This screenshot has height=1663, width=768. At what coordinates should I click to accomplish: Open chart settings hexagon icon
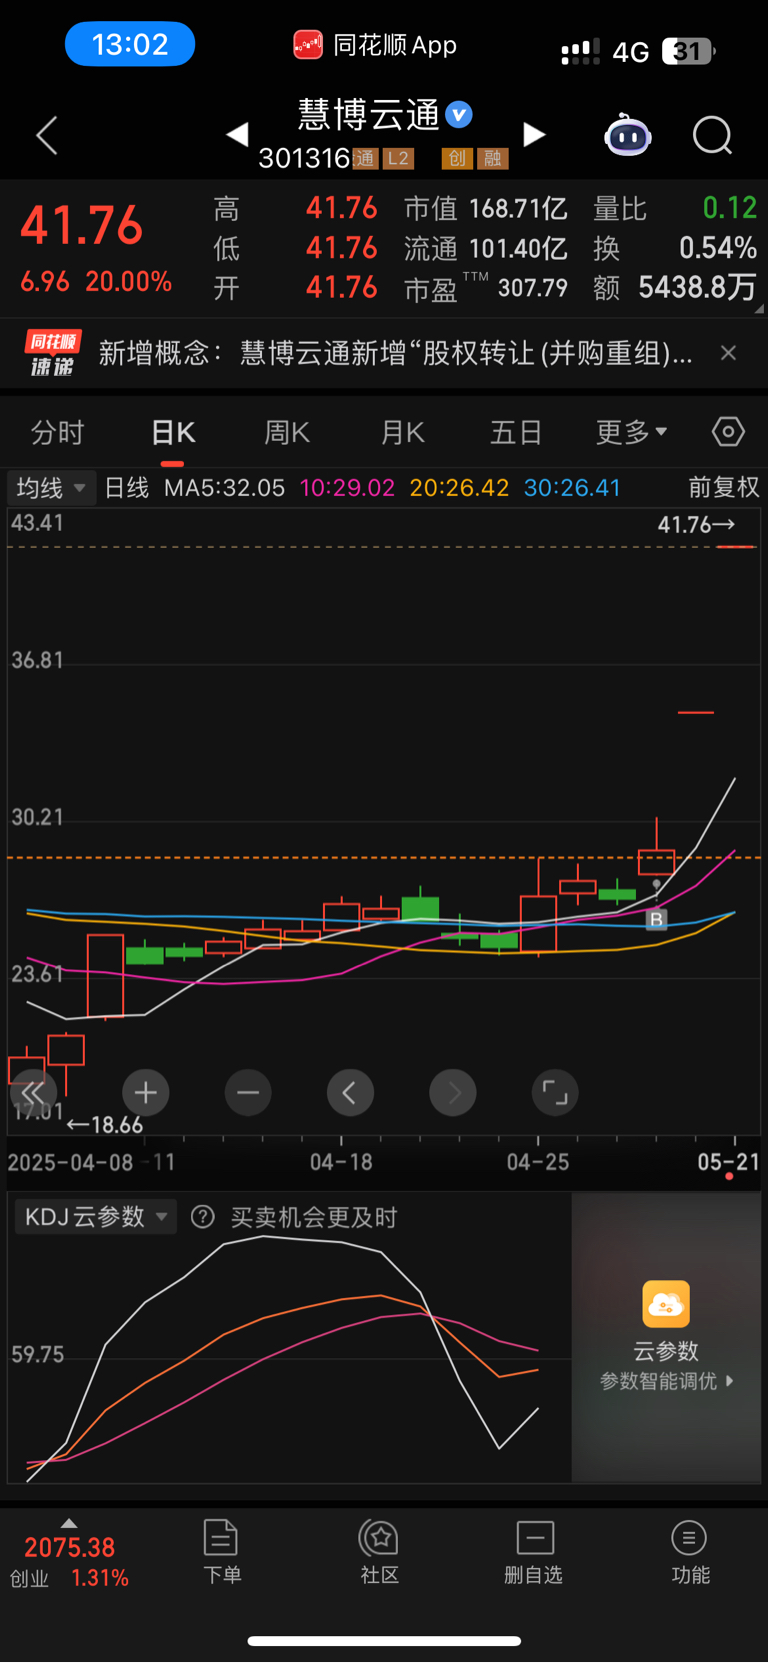click(x=728, y=432)
